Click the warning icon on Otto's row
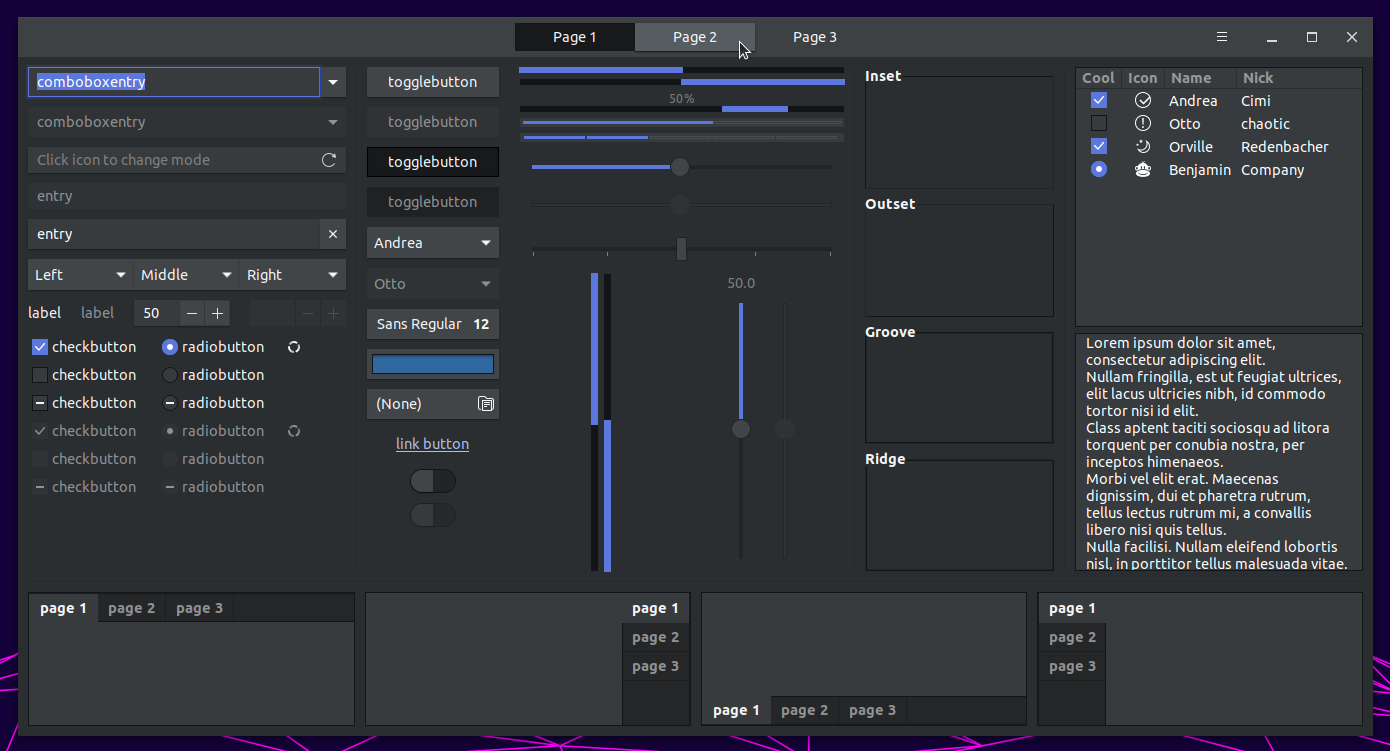 (1142, 123)
